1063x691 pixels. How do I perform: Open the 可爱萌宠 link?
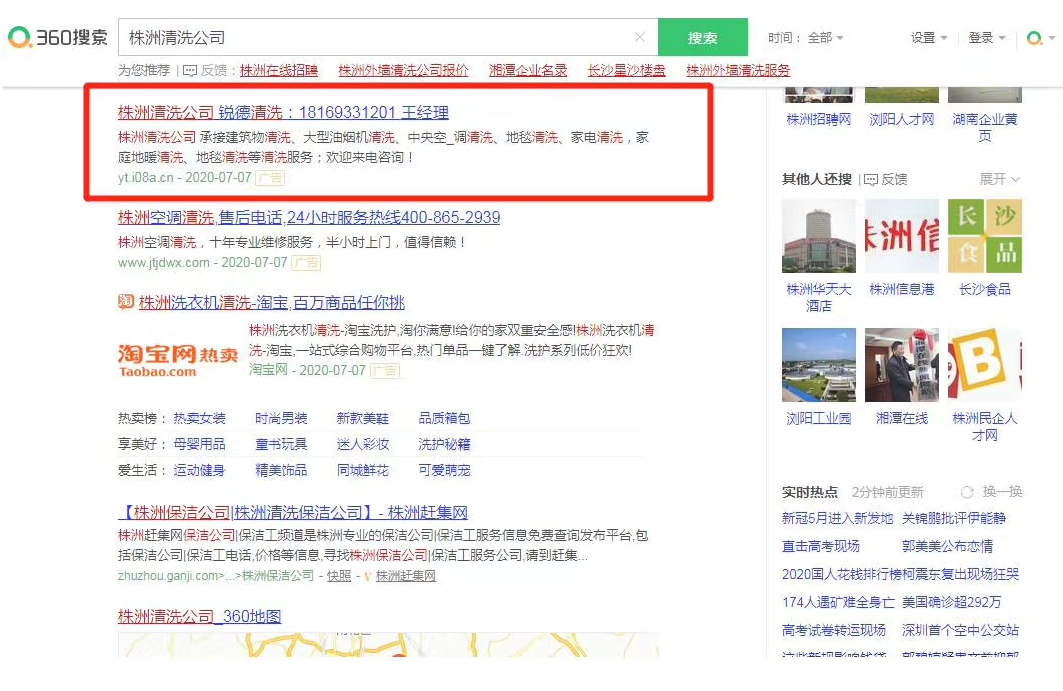tap(445, 470)
